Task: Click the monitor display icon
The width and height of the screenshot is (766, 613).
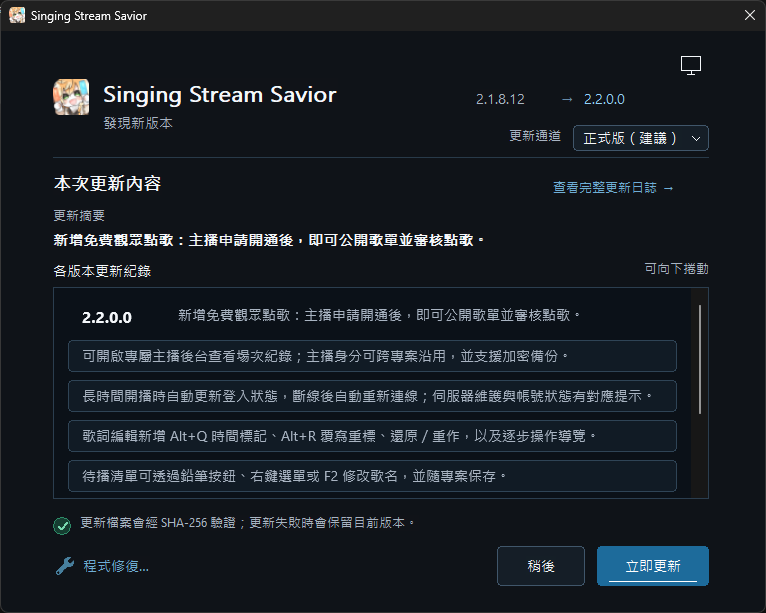Action: [x=691, y=65]
